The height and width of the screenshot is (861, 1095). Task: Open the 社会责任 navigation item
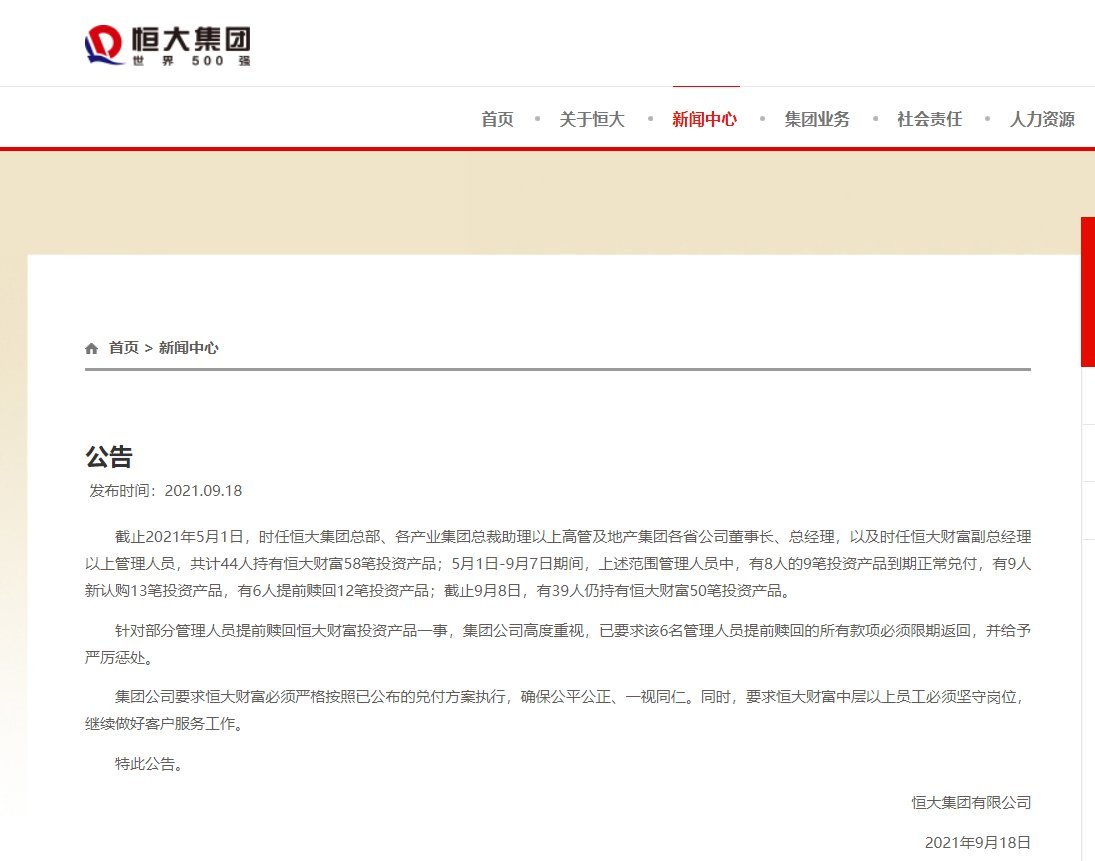pyautogui.click(x=929, y=119)
